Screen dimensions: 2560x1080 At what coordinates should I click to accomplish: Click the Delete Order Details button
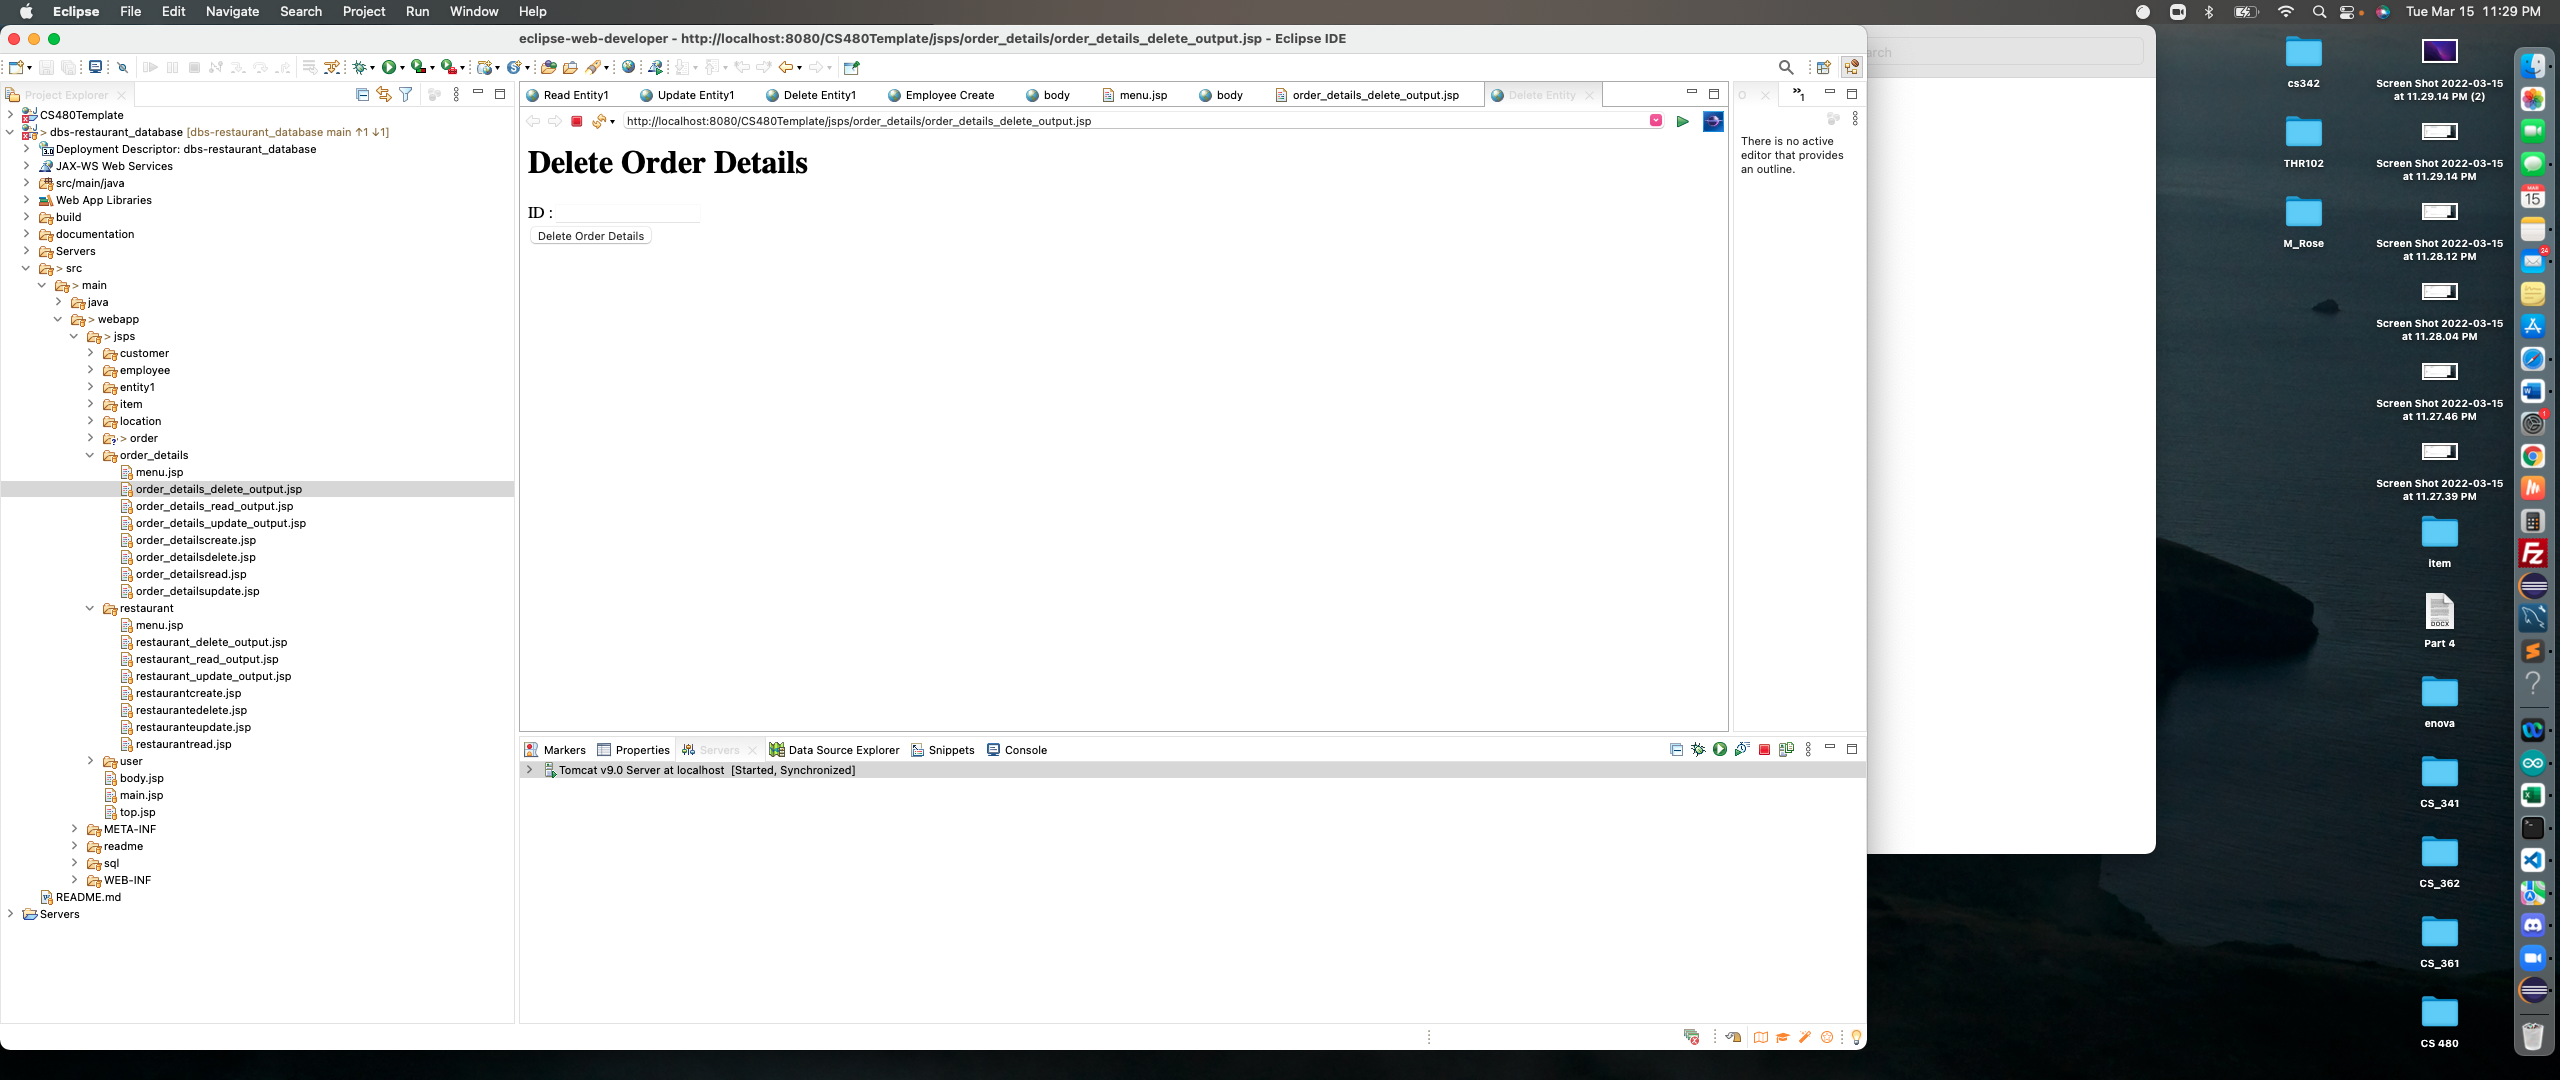click(591, 236)
